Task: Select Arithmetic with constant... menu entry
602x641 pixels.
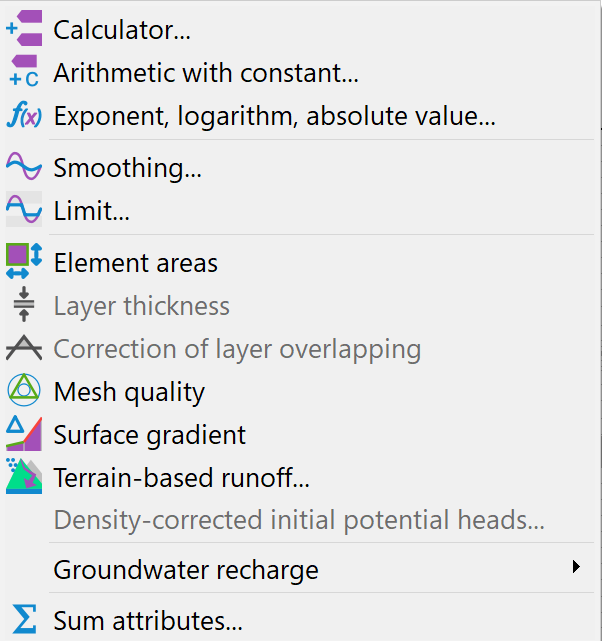Action: pyautogui.click(x=206, y=73)
